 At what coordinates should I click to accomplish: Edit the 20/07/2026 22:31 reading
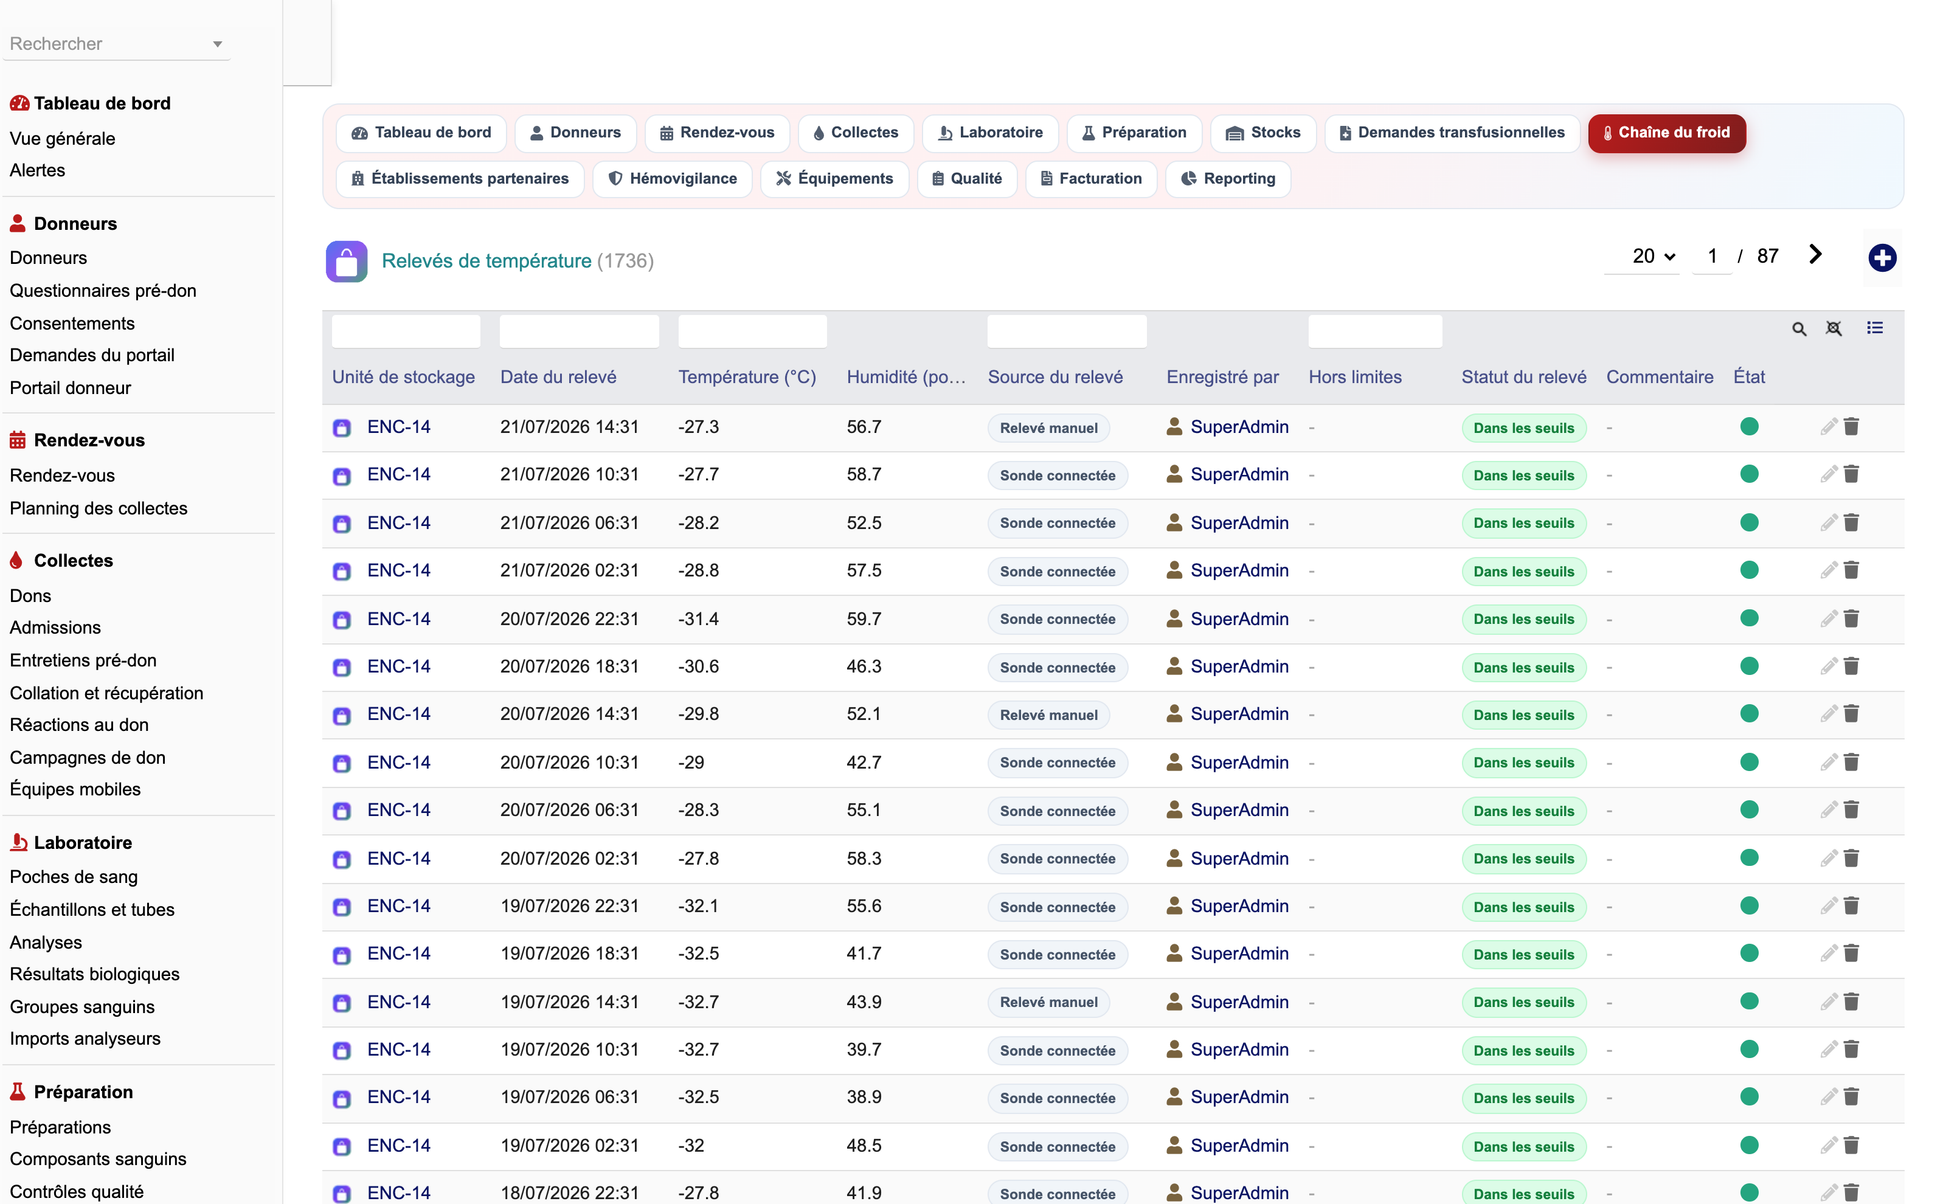point(1828,618)
